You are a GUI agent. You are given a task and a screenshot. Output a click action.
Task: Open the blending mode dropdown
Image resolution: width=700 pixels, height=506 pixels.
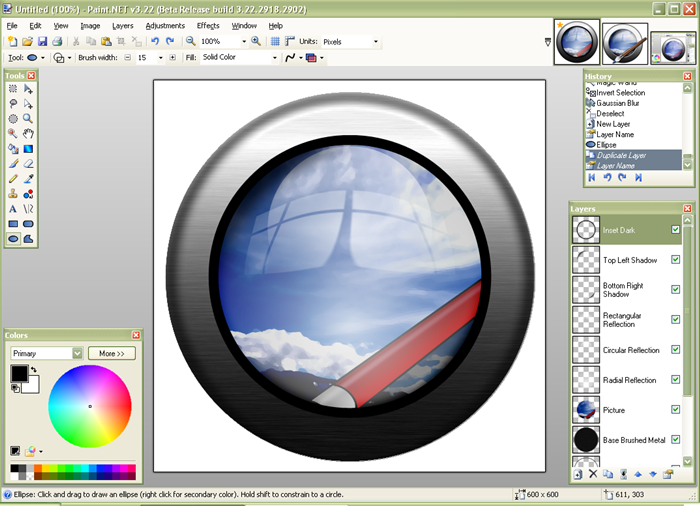coord(321,58)
